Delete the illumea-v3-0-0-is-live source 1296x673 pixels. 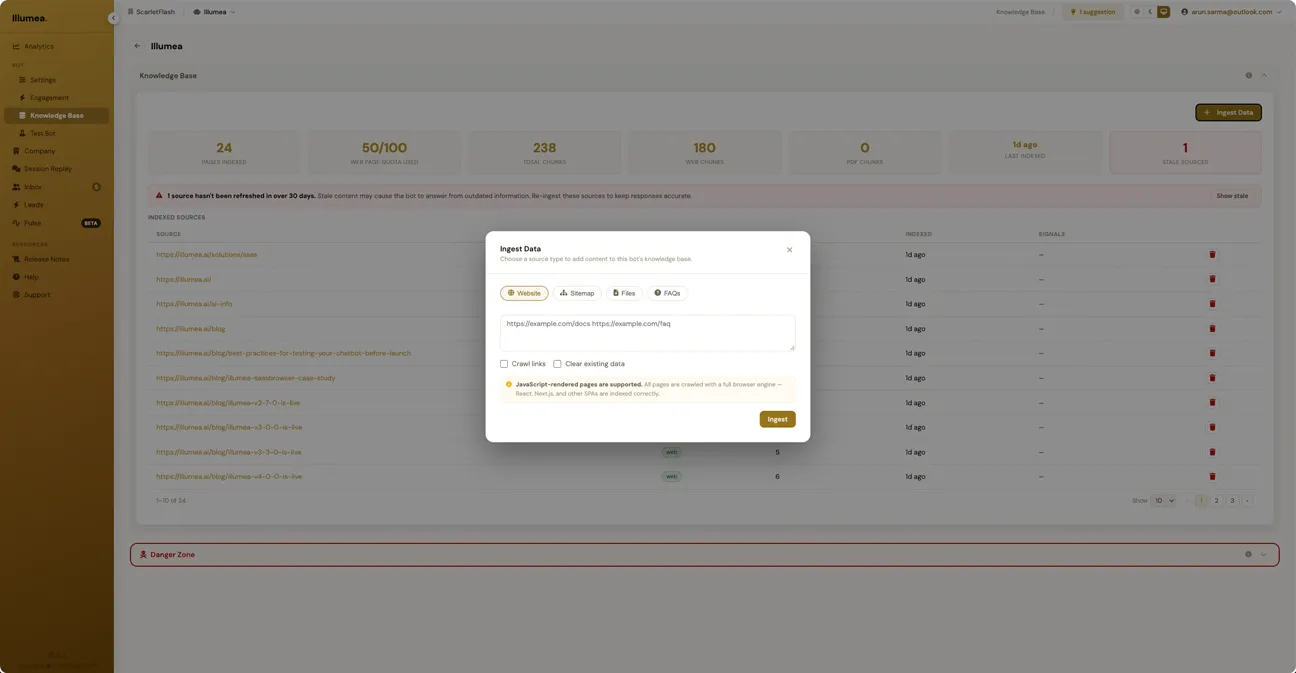coord(1212,427)
